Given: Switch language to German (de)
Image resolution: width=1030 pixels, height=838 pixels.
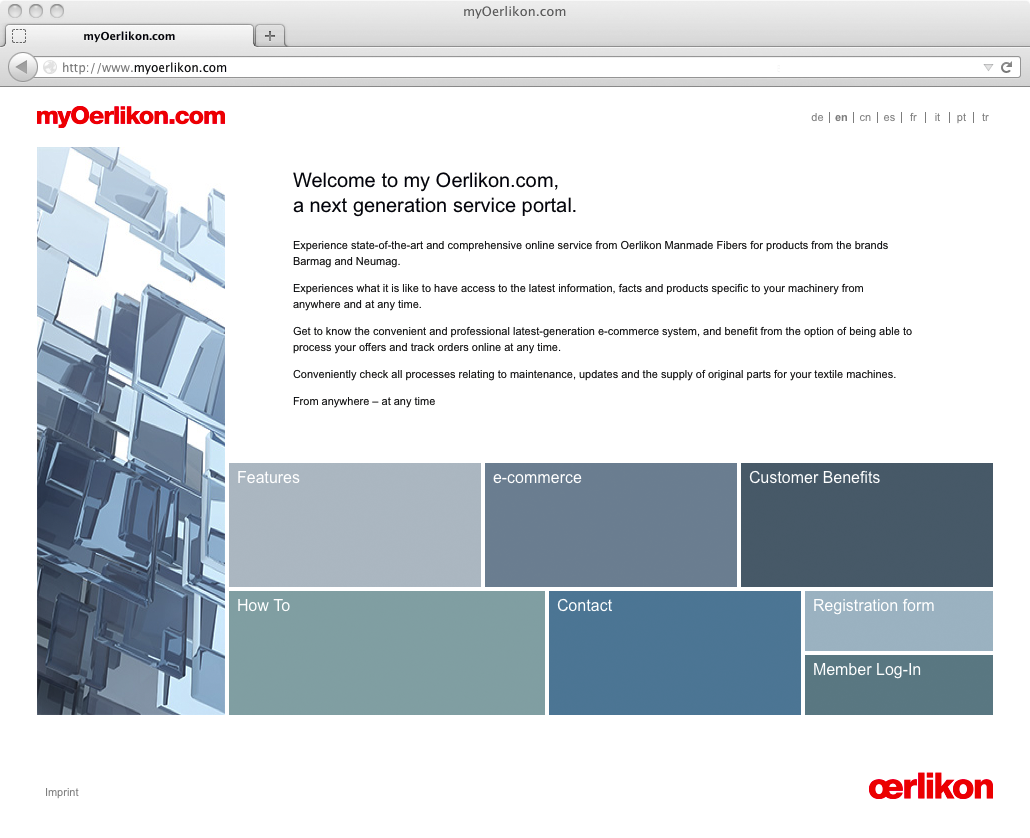Looking at the screenshot, I should (817, 118).
